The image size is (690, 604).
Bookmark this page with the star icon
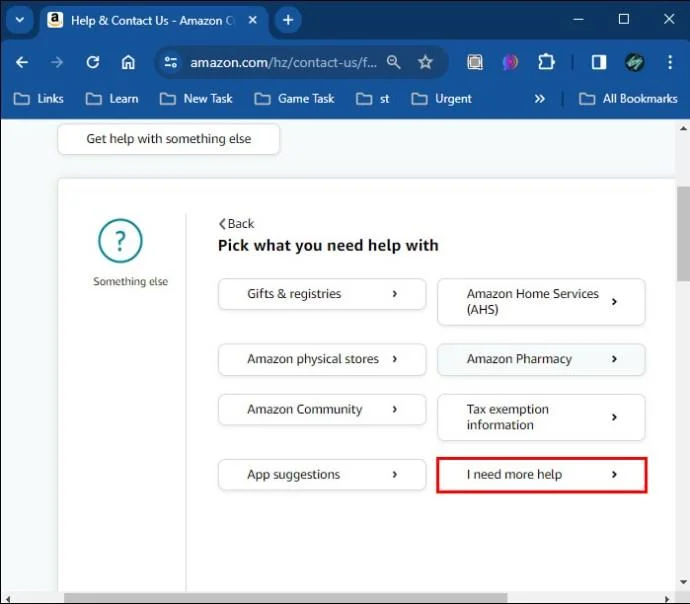425,62
